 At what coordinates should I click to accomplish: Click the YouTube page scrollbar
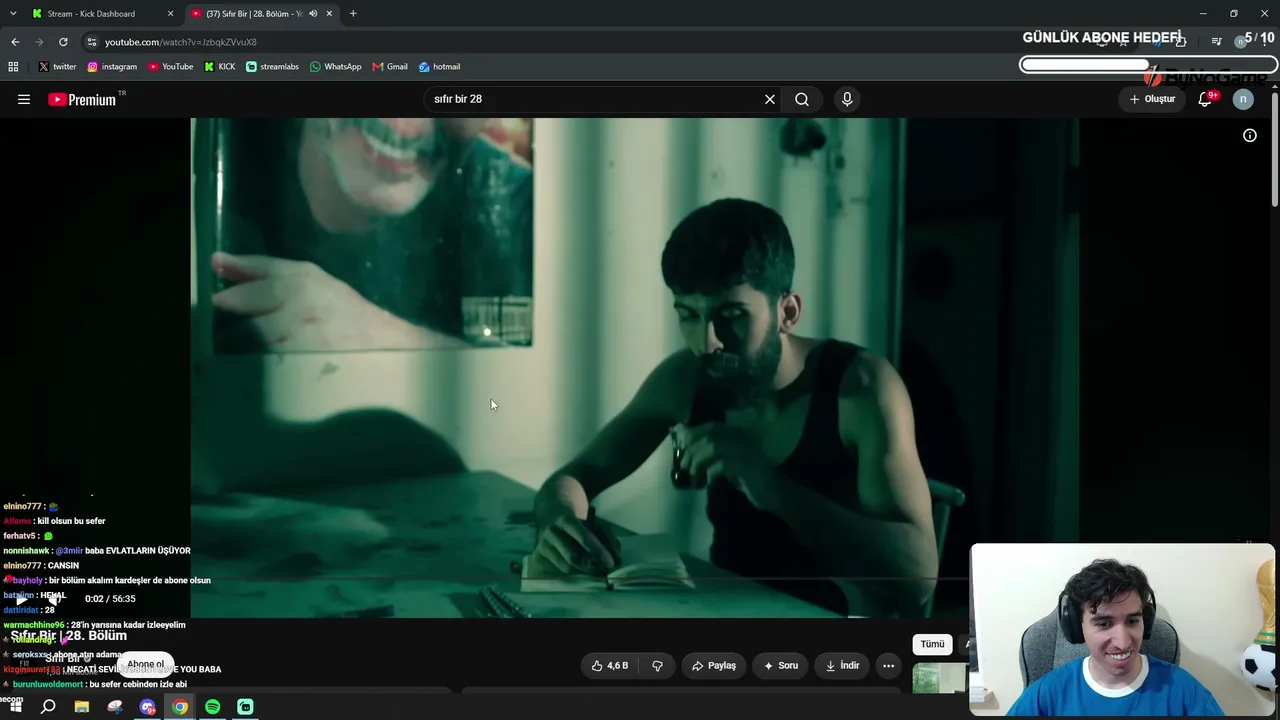coord(1275,150)
